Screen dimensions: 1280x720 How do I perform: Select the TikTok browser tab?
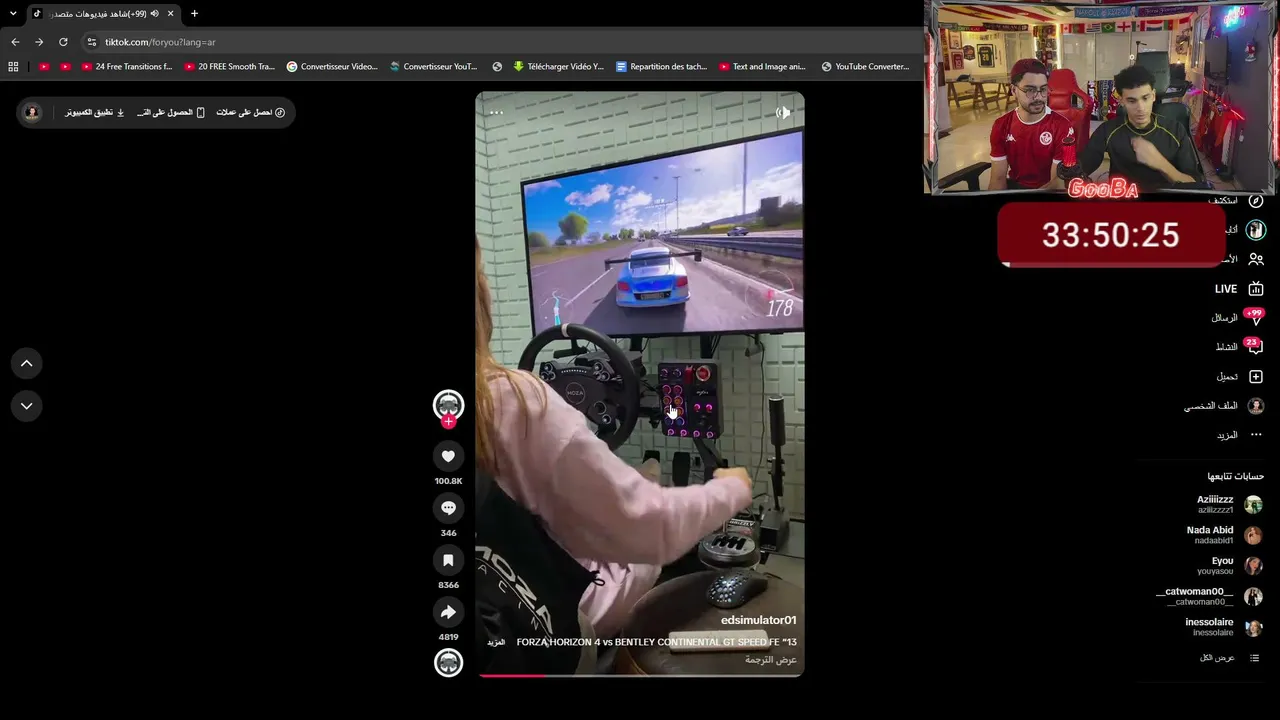[103, 14]
